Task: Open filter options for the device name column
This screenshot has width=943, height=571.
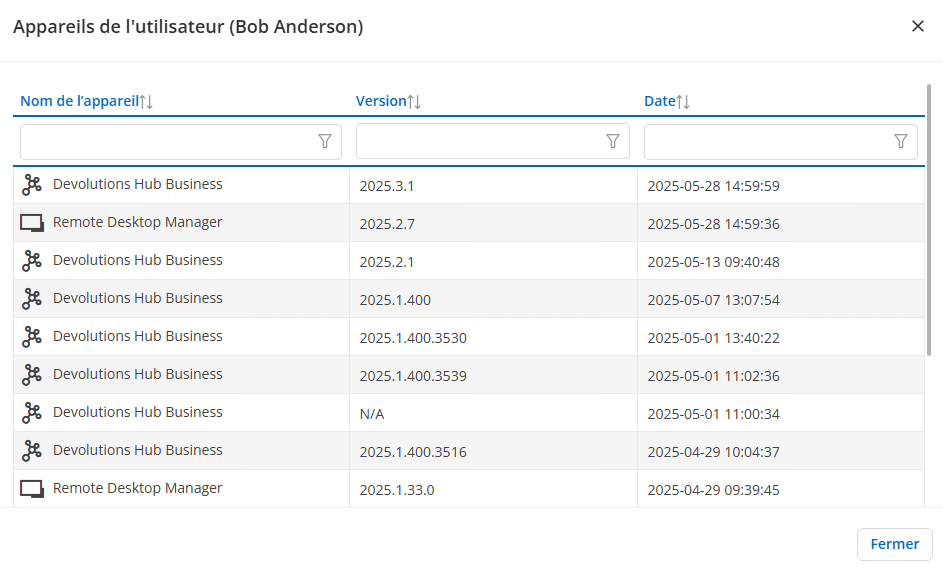Action: pos(325,141)
